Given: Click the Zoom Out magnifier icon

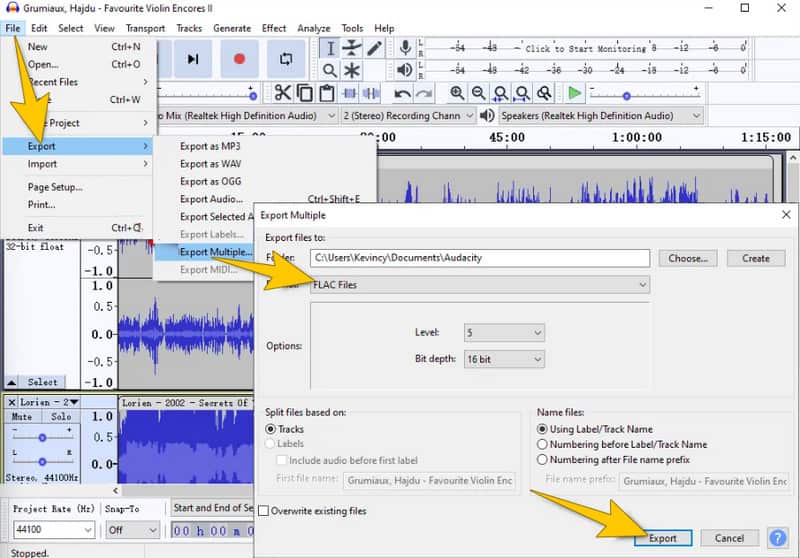Looking at the screenshot, I should 479,93.
